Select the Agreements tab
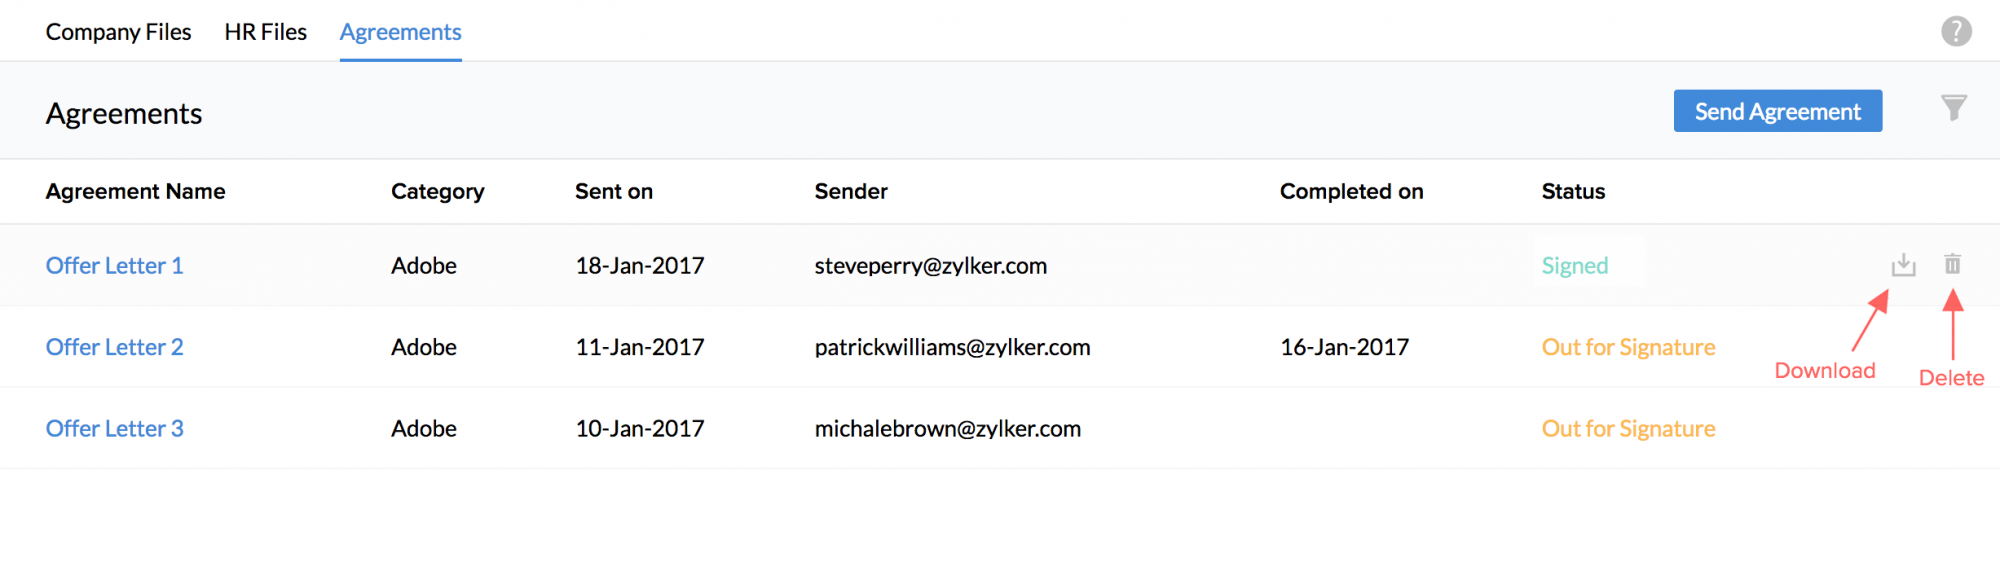This screenshot has width=2000, height=580. 400,32
